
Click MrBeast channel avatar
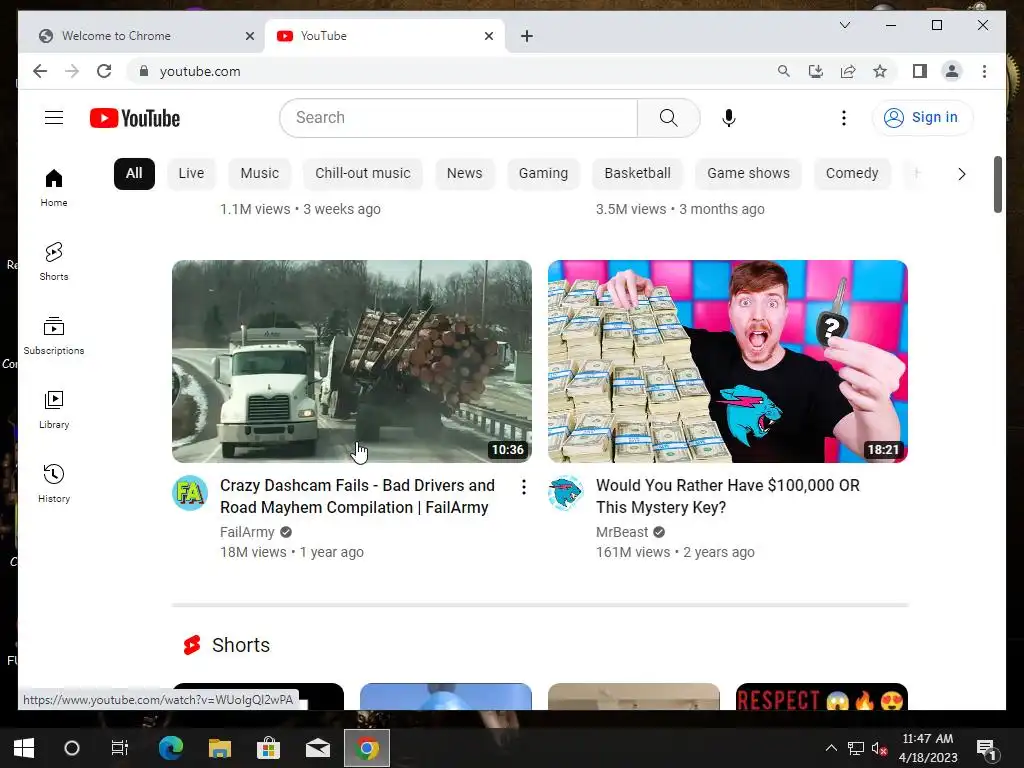(566, 493)
